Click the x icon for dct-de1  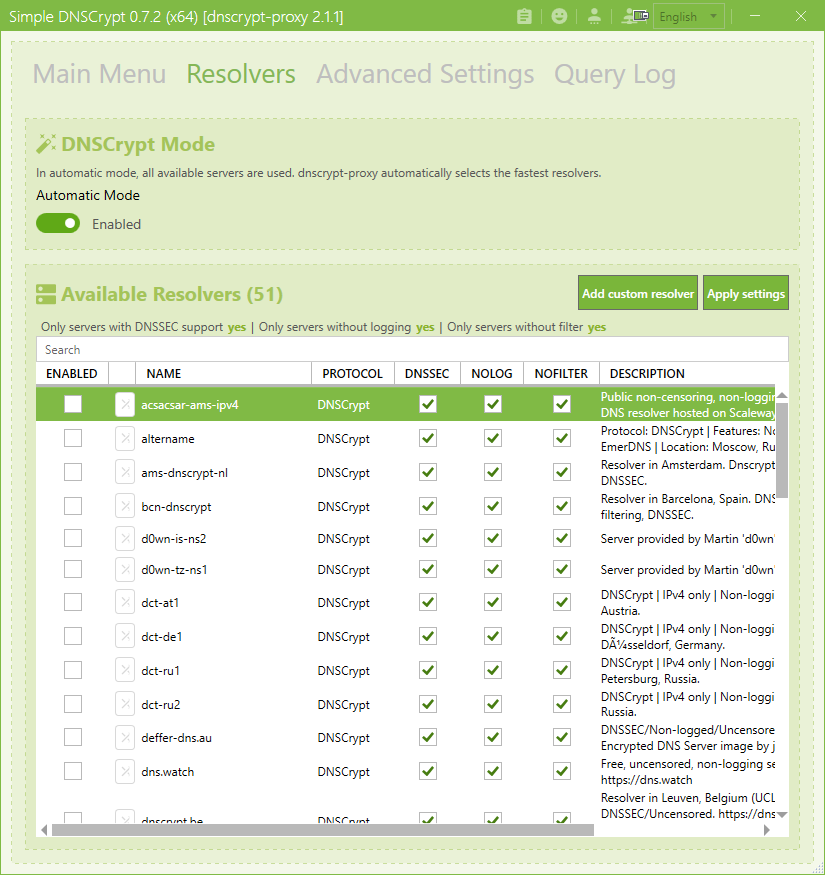point(125,636)
